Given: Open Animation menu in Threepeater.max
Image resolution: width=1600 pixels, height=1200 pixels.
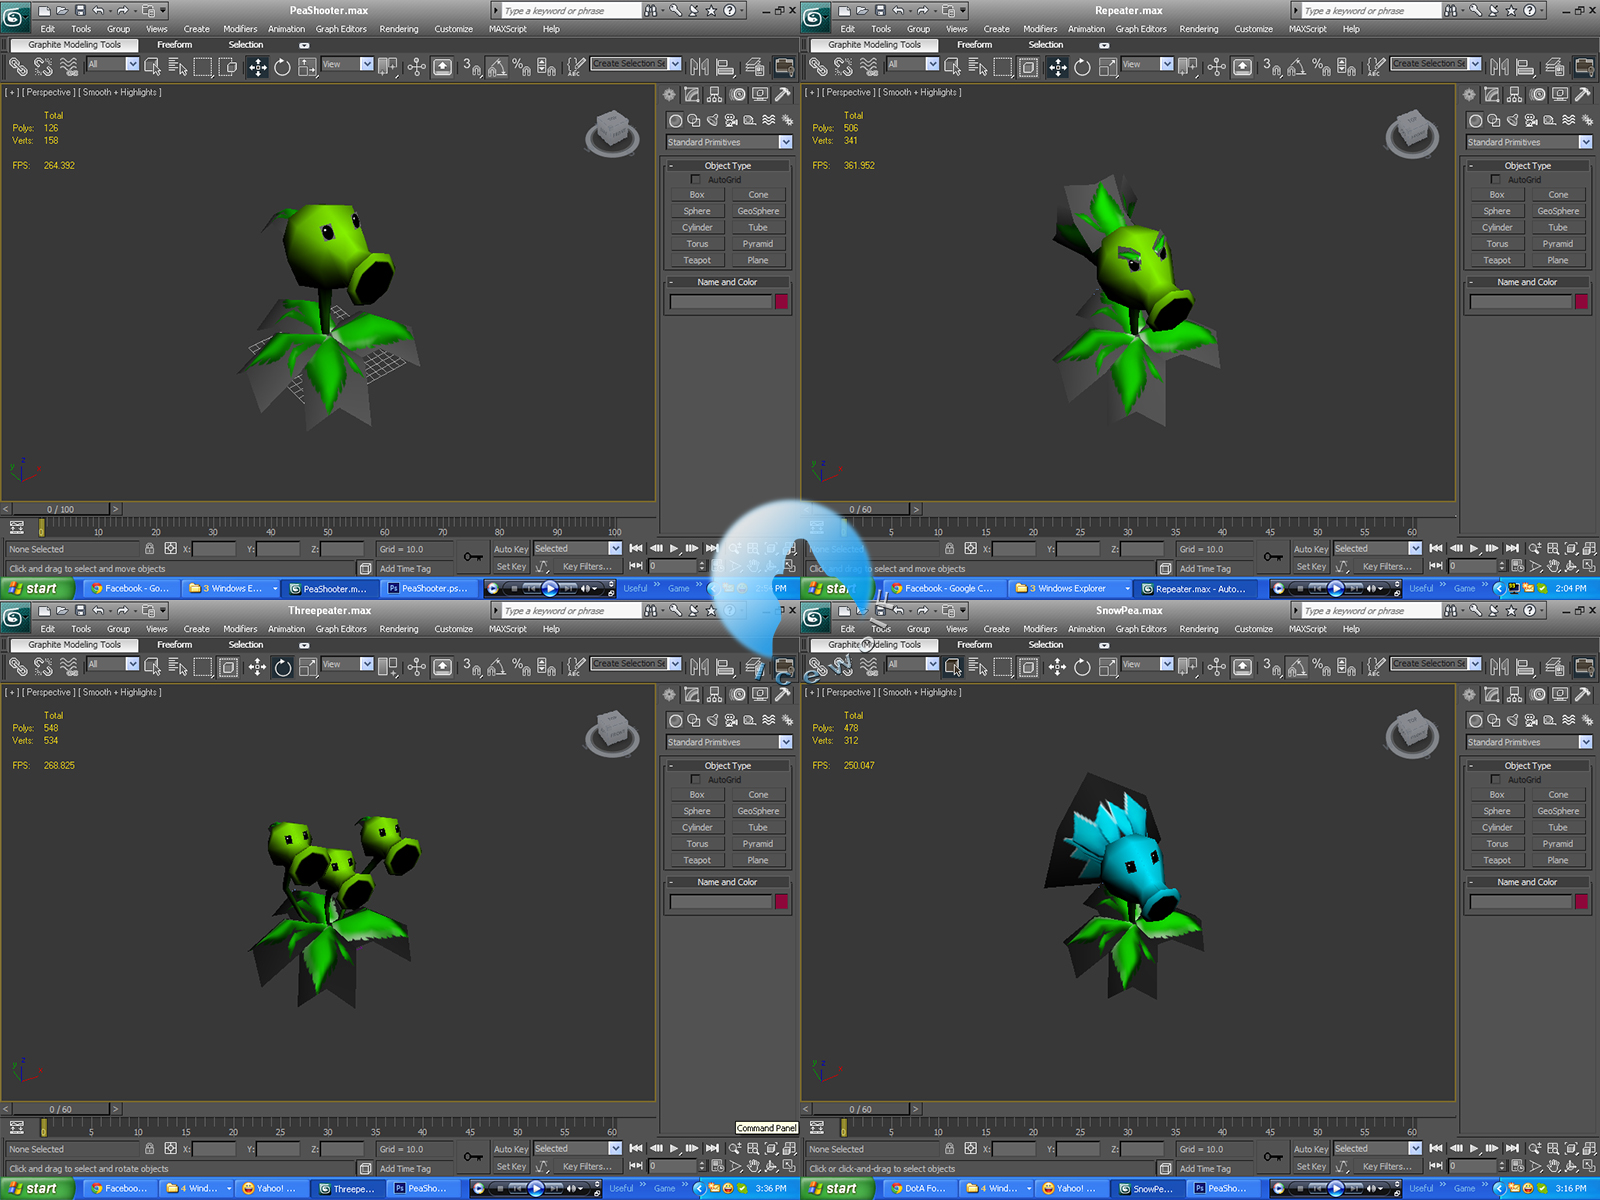Looking at the screenshot, I should click(286, 629).
